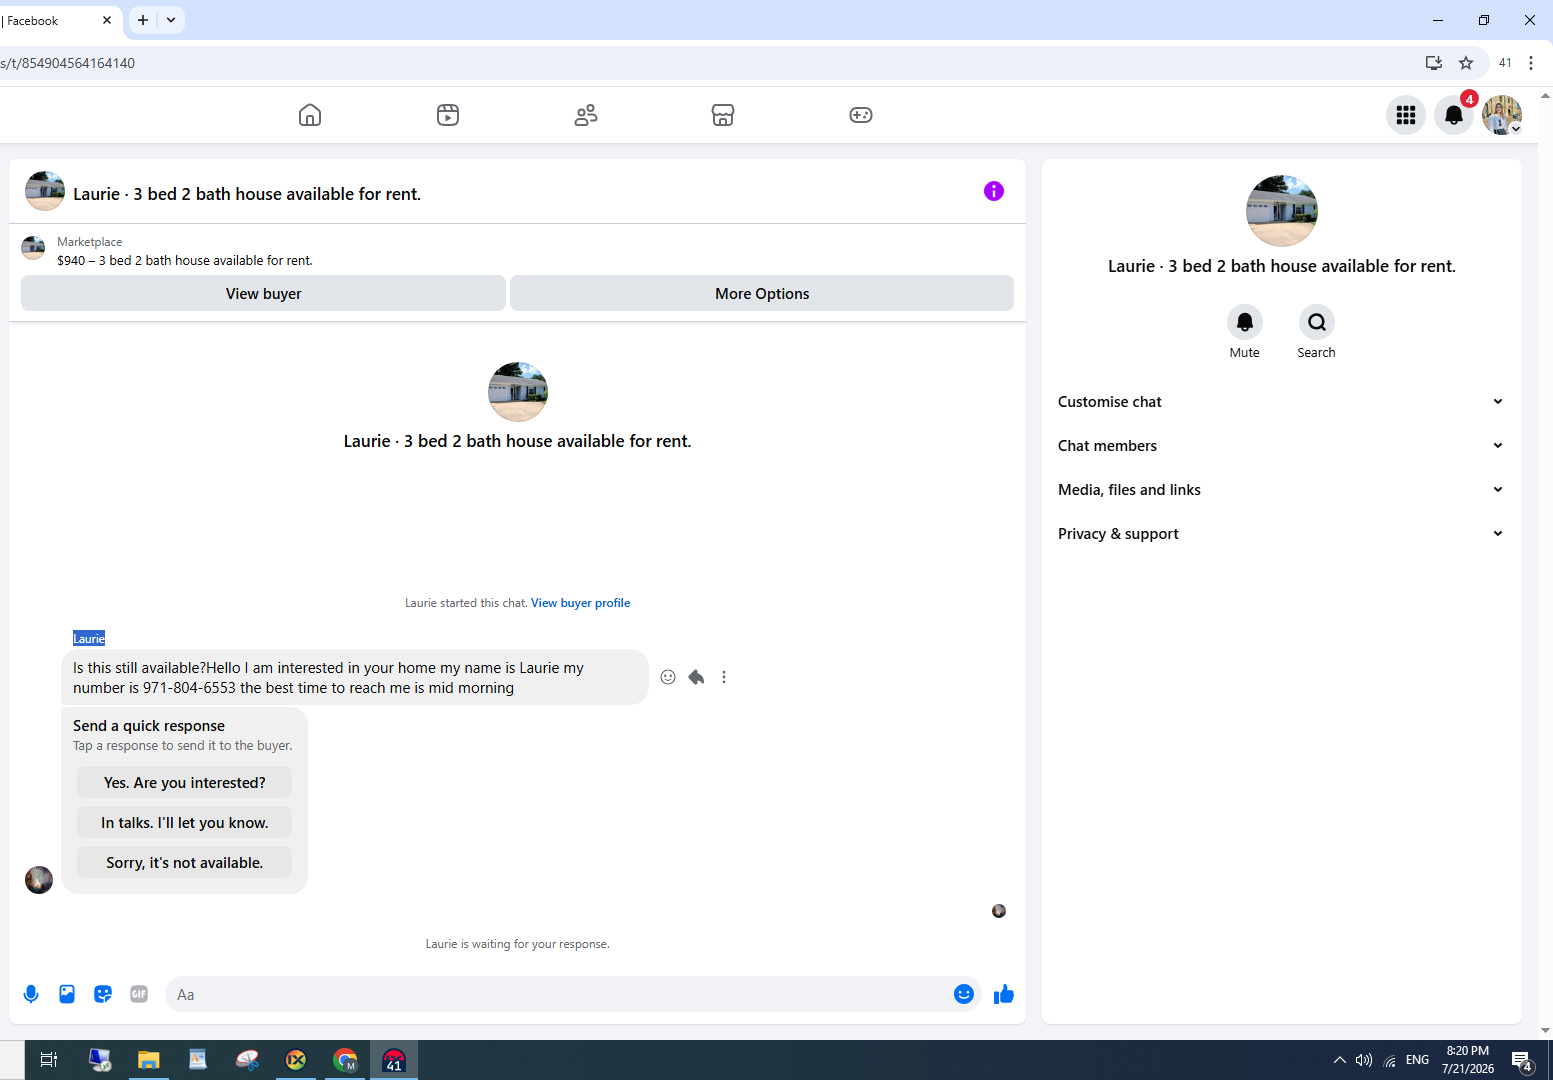The image size is (1553, 1080).
Task: Click the browser address bar URL
Action: [x=67, y=63]
